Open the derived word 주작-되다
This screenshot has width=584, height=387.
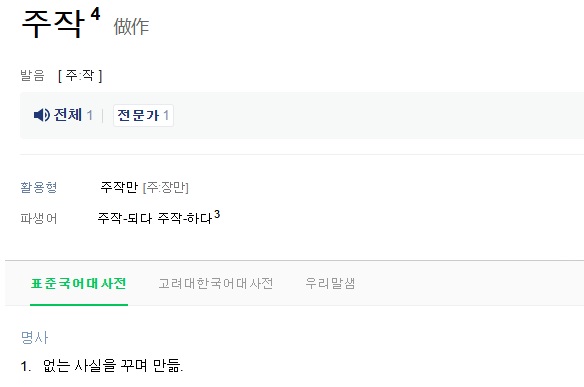125,218
